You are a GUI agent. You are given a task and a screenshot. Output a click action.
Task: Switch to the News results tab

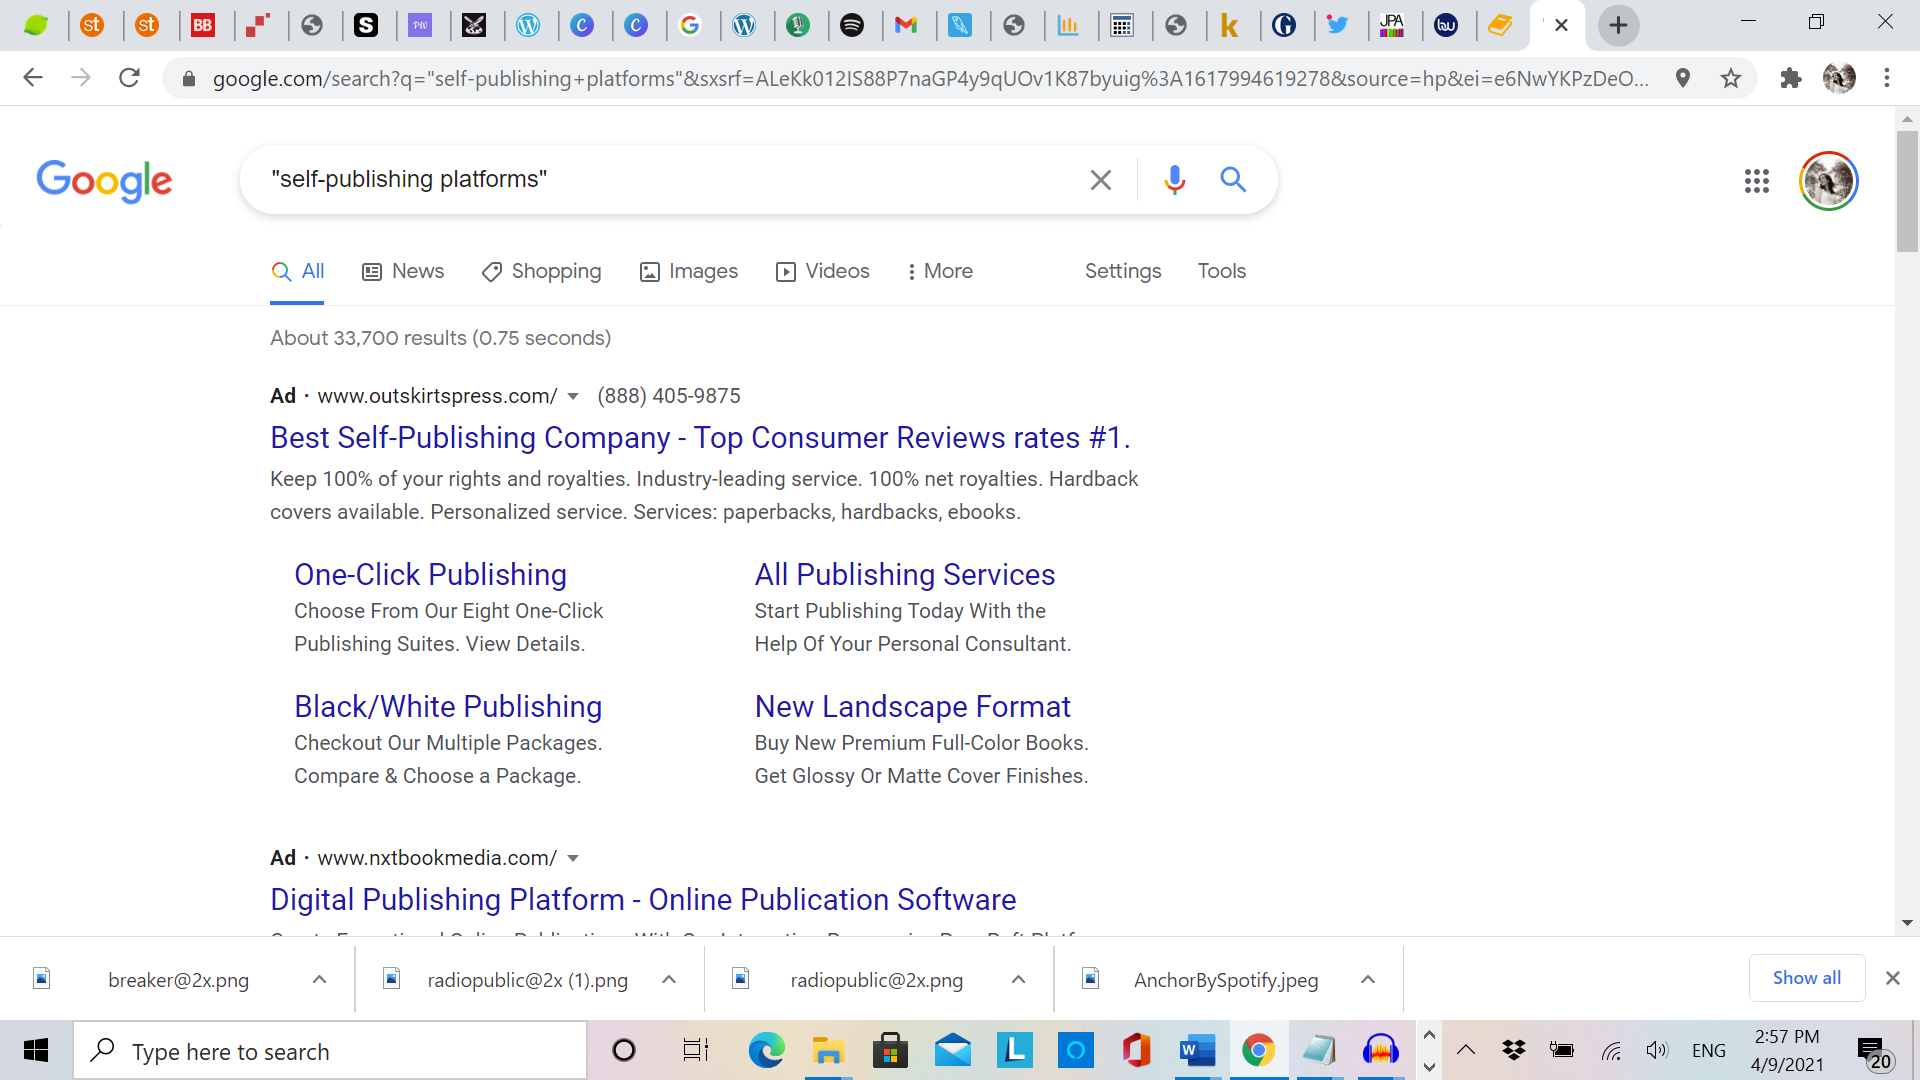[x=403, y=271]
